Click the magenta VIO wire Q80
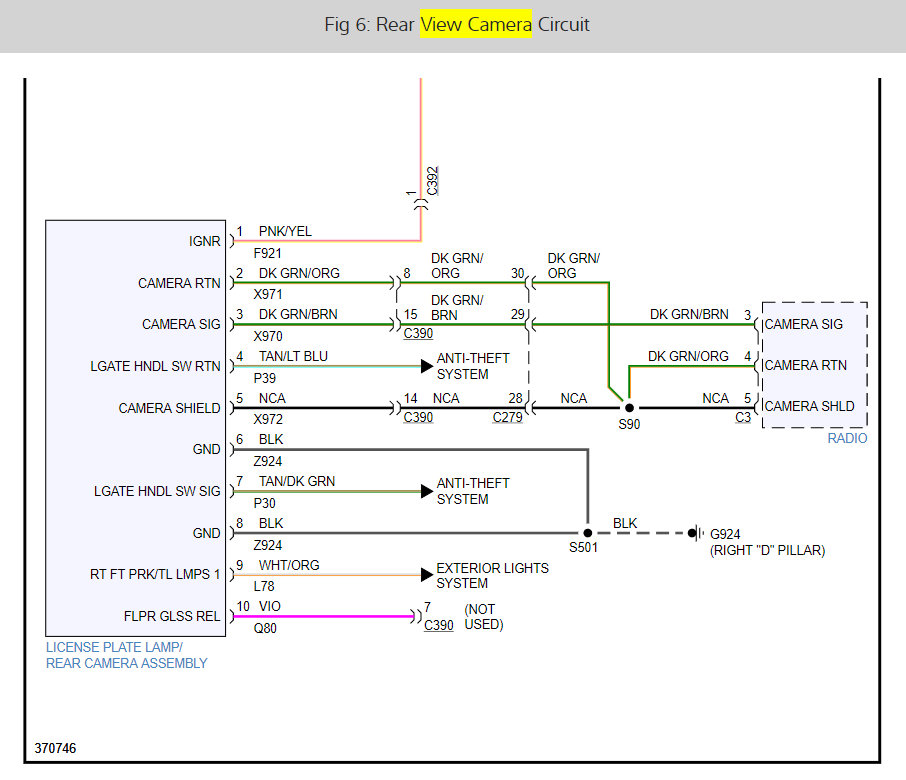Screen dimensions: 906x780 [x=324, y=616]
